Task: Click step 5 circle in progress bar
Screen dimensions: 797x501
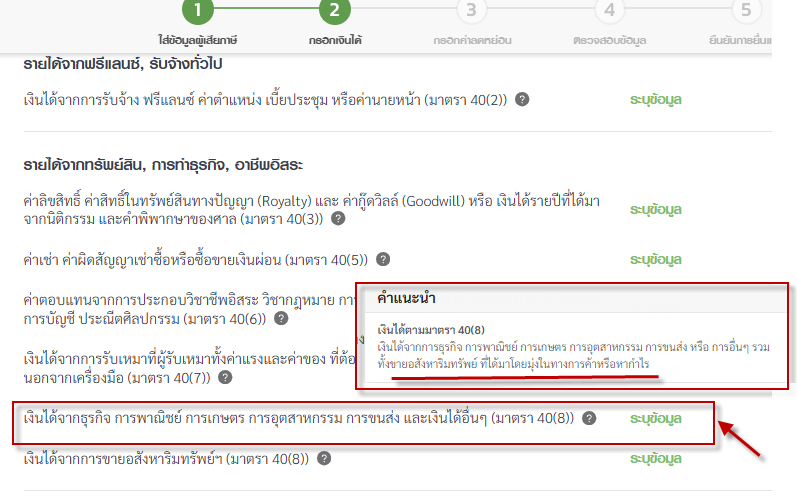Action: point(744,12)
